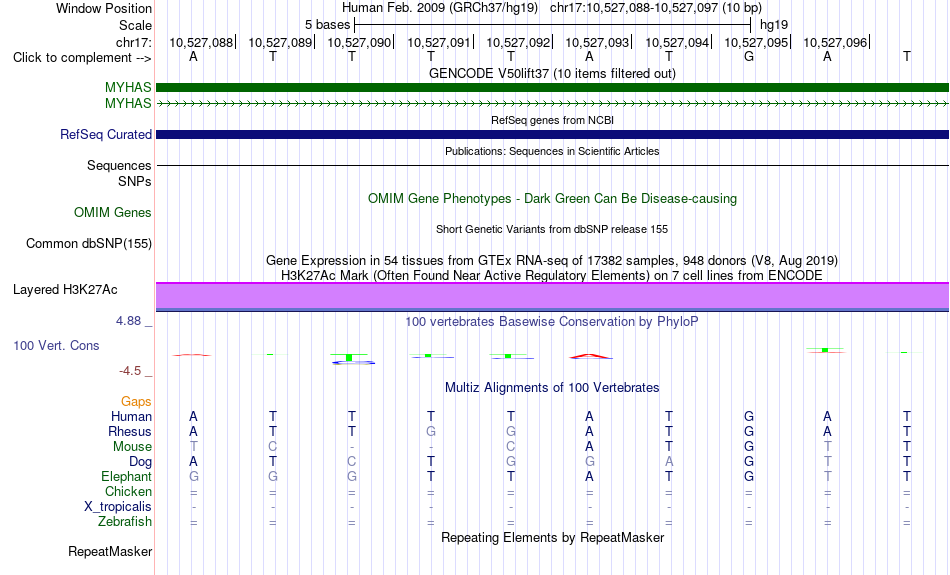Open the OMIM Gene Phenotypes track title

pos(552,199)
